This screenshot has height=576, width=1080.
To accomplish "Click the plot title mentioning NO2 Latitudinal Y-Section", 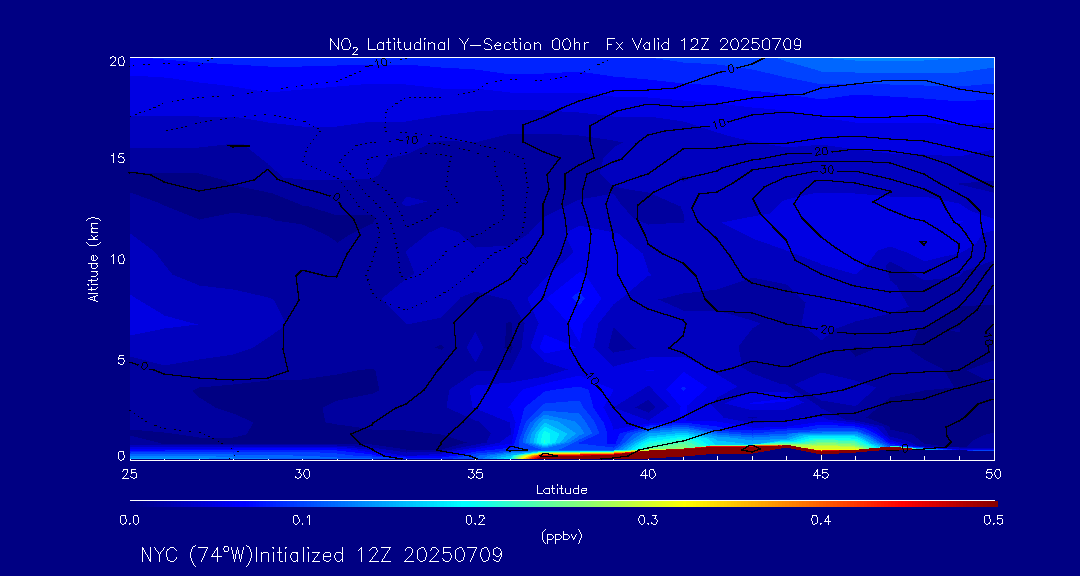I will [565, 45].
